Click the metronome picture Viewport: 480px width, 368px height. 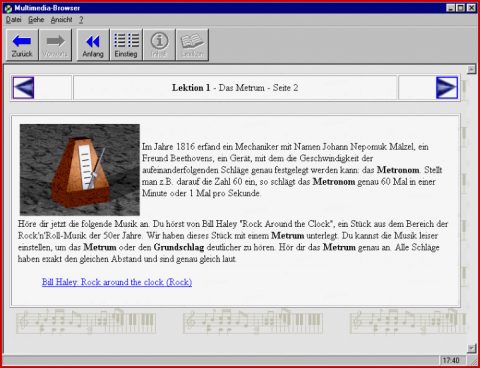(80, 170)
